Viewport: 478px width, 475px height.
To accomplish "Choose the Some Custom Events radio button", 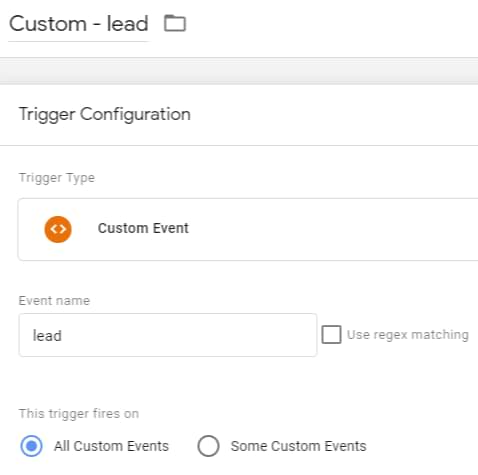I will [208, 446].
